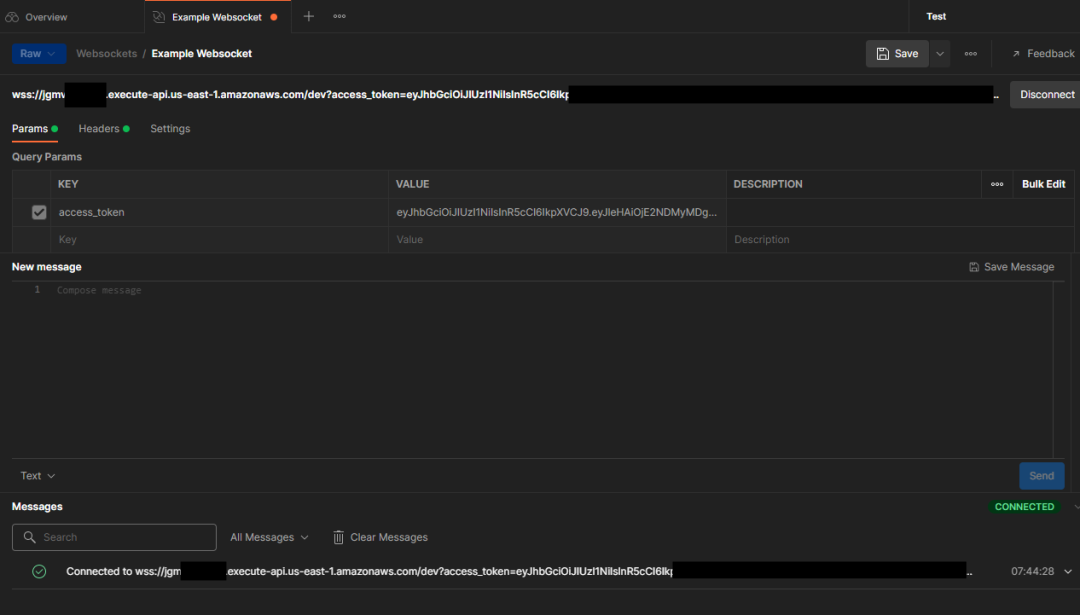Open the Raw protocol dropdown

[x=39, y=54]
